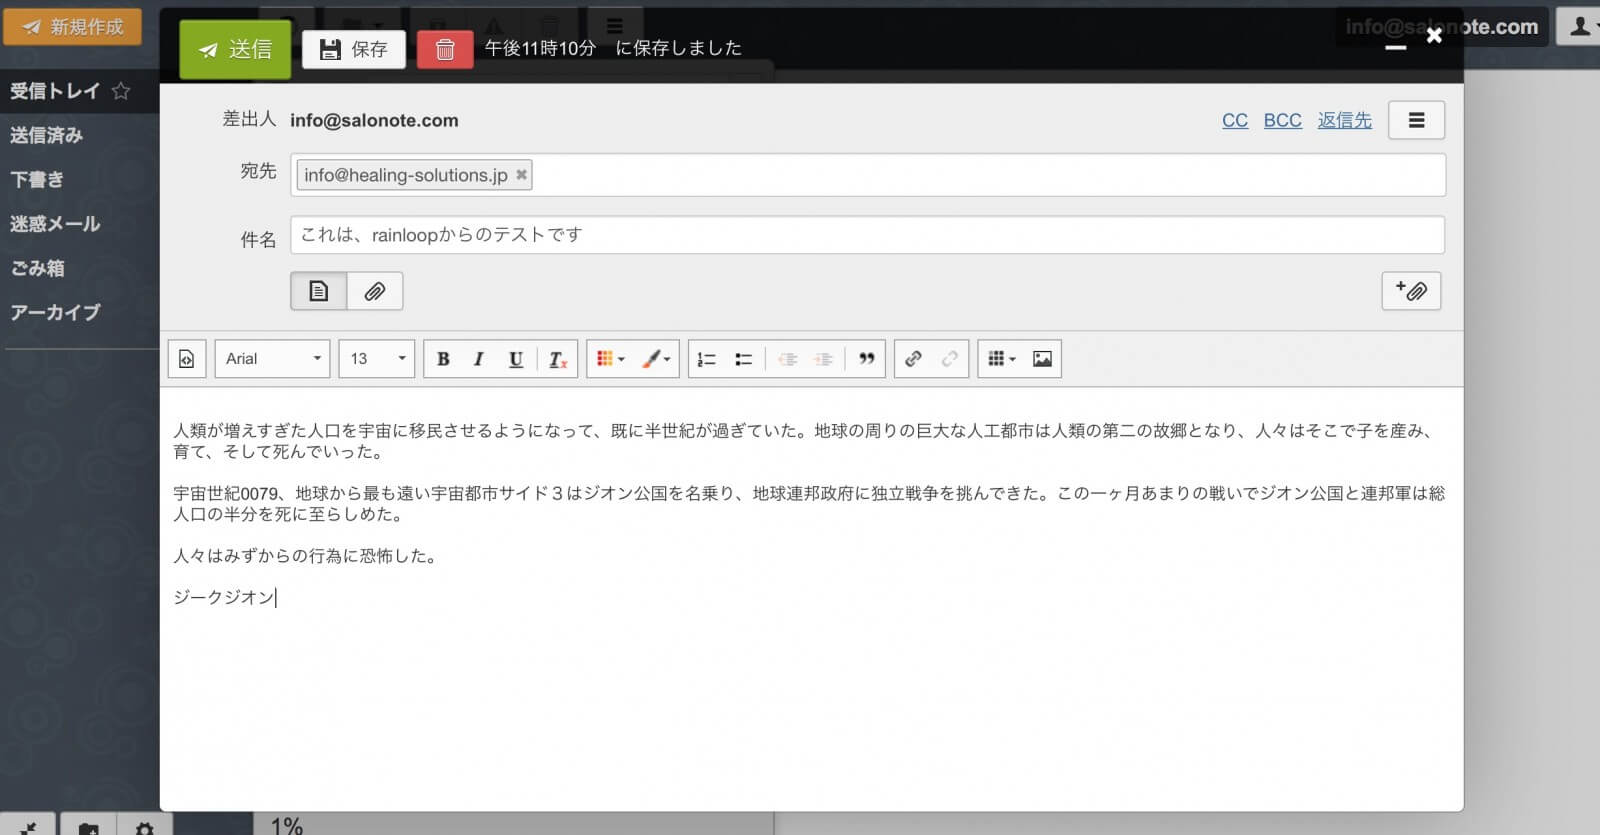Add an attachment with plus paperclip button
The width and height of the screenshot is (1600, 835).
1411,291
